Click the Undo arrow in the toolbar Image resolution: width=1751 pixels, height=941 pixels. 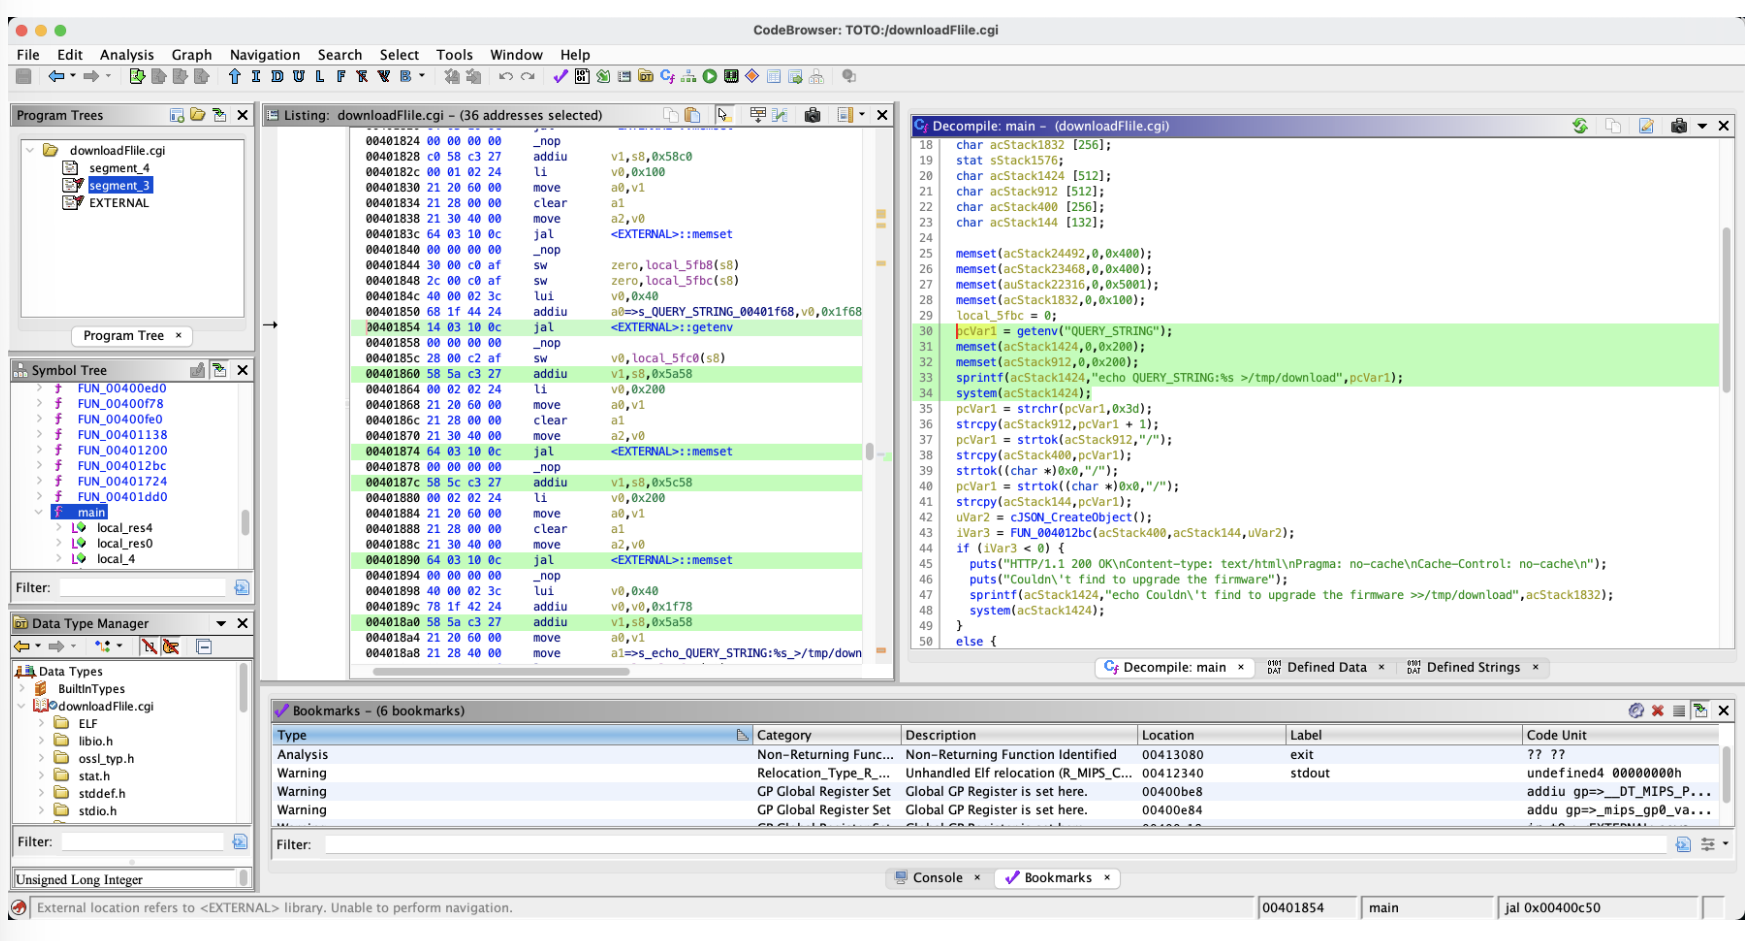click(x=506, y=76)
